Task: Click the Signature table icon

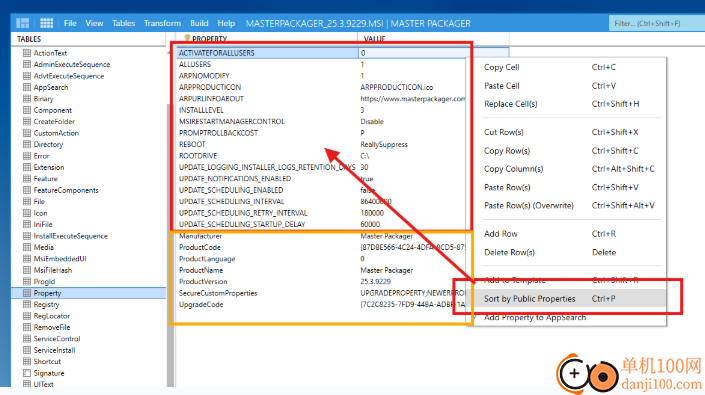Action: [27, 373]
